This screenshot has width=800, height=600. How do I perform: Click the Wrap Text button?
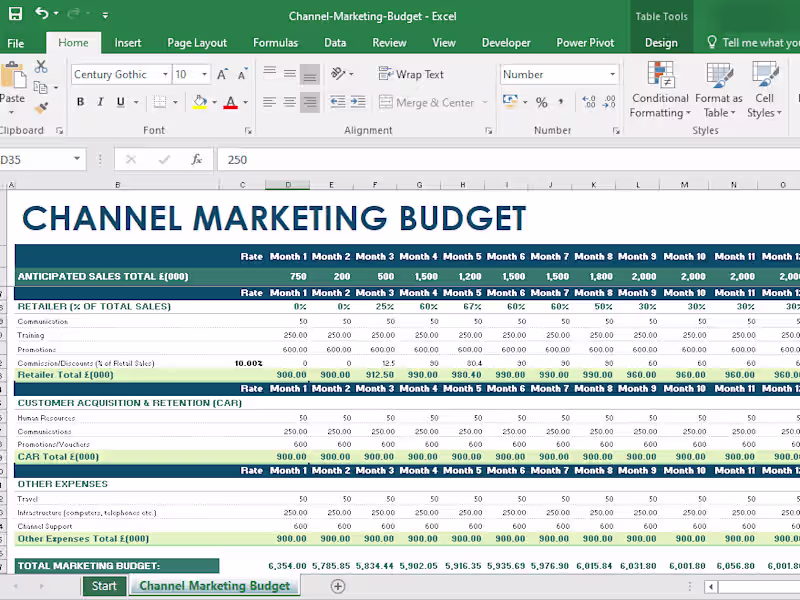(x=411, y=75)
